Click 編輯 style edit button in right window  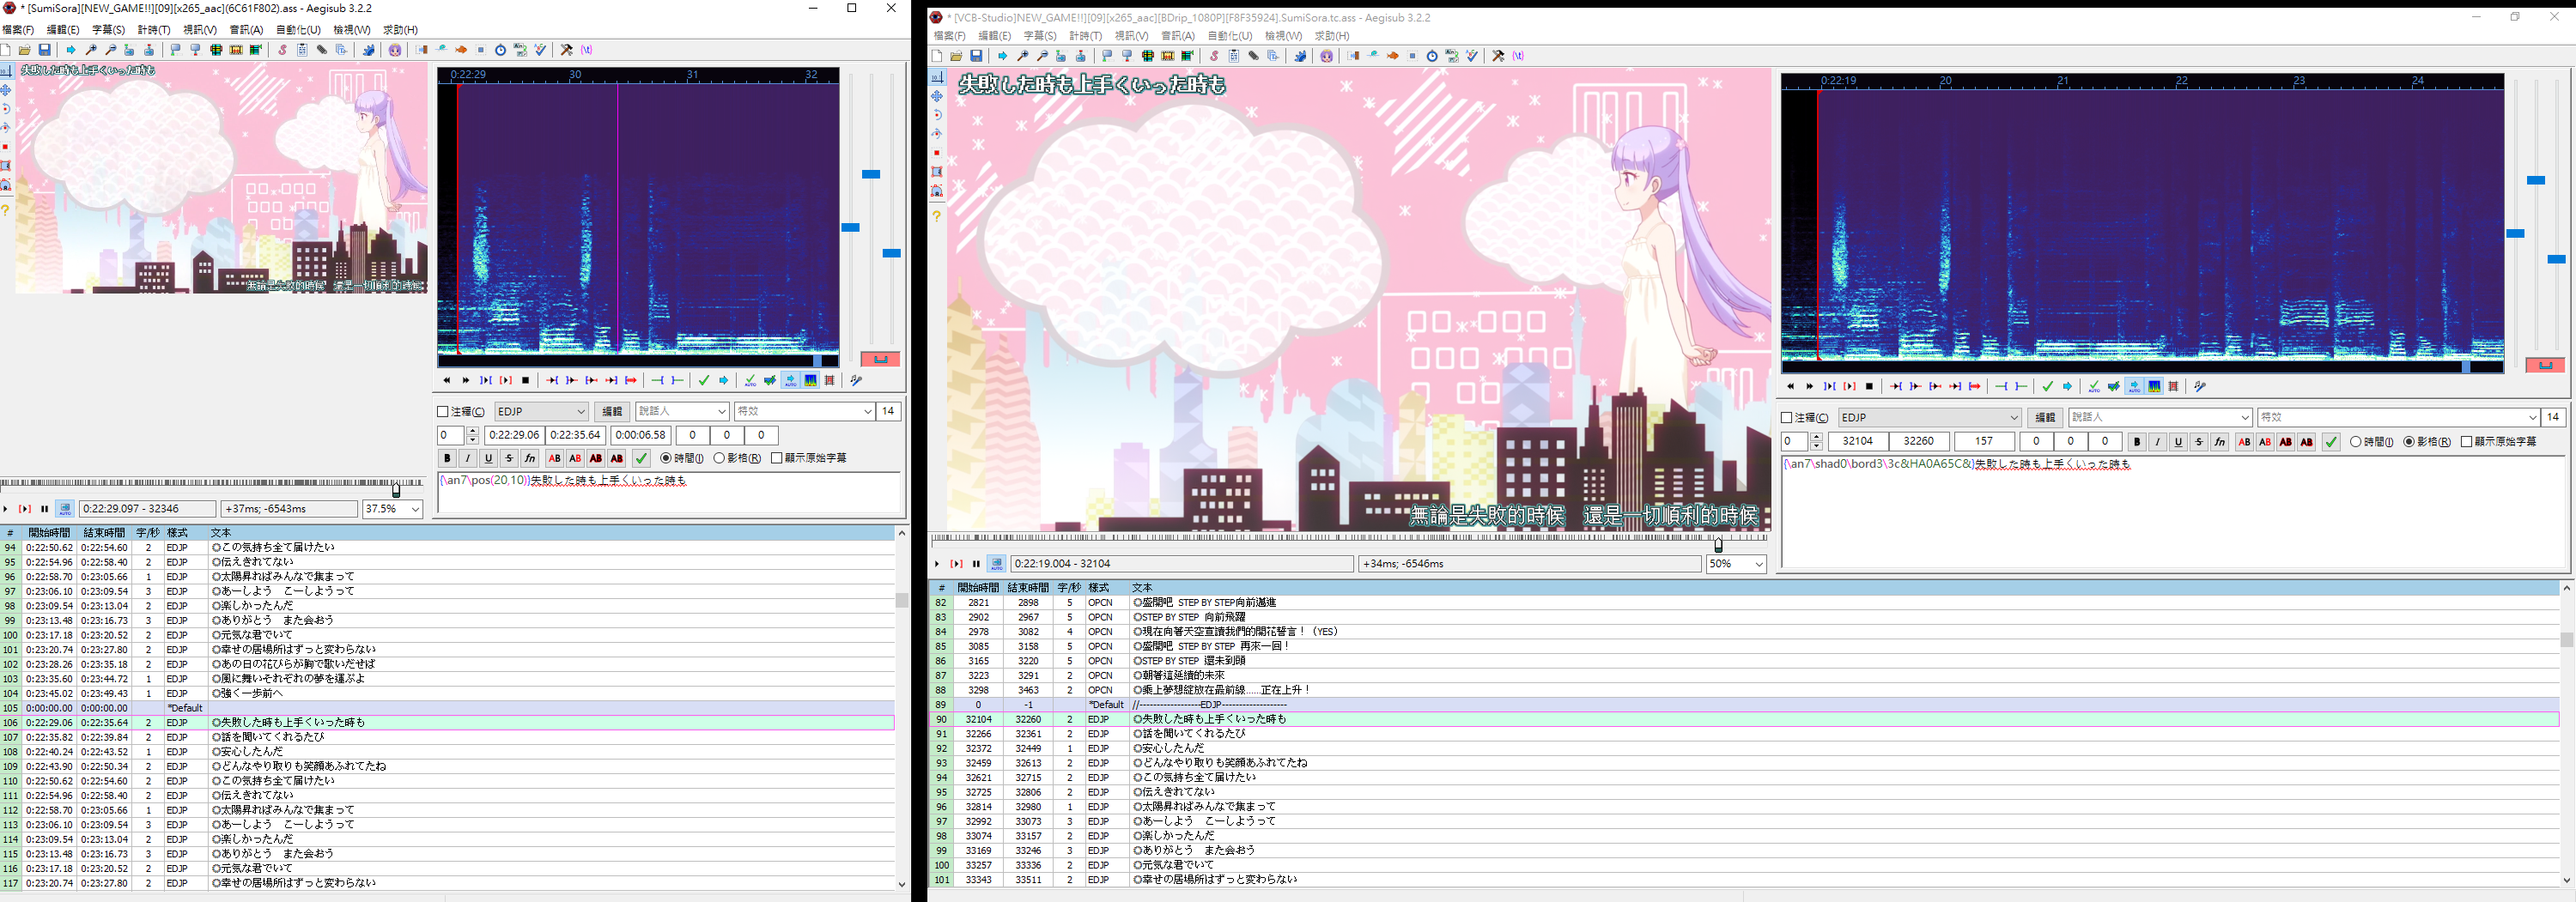(2045, 418)
